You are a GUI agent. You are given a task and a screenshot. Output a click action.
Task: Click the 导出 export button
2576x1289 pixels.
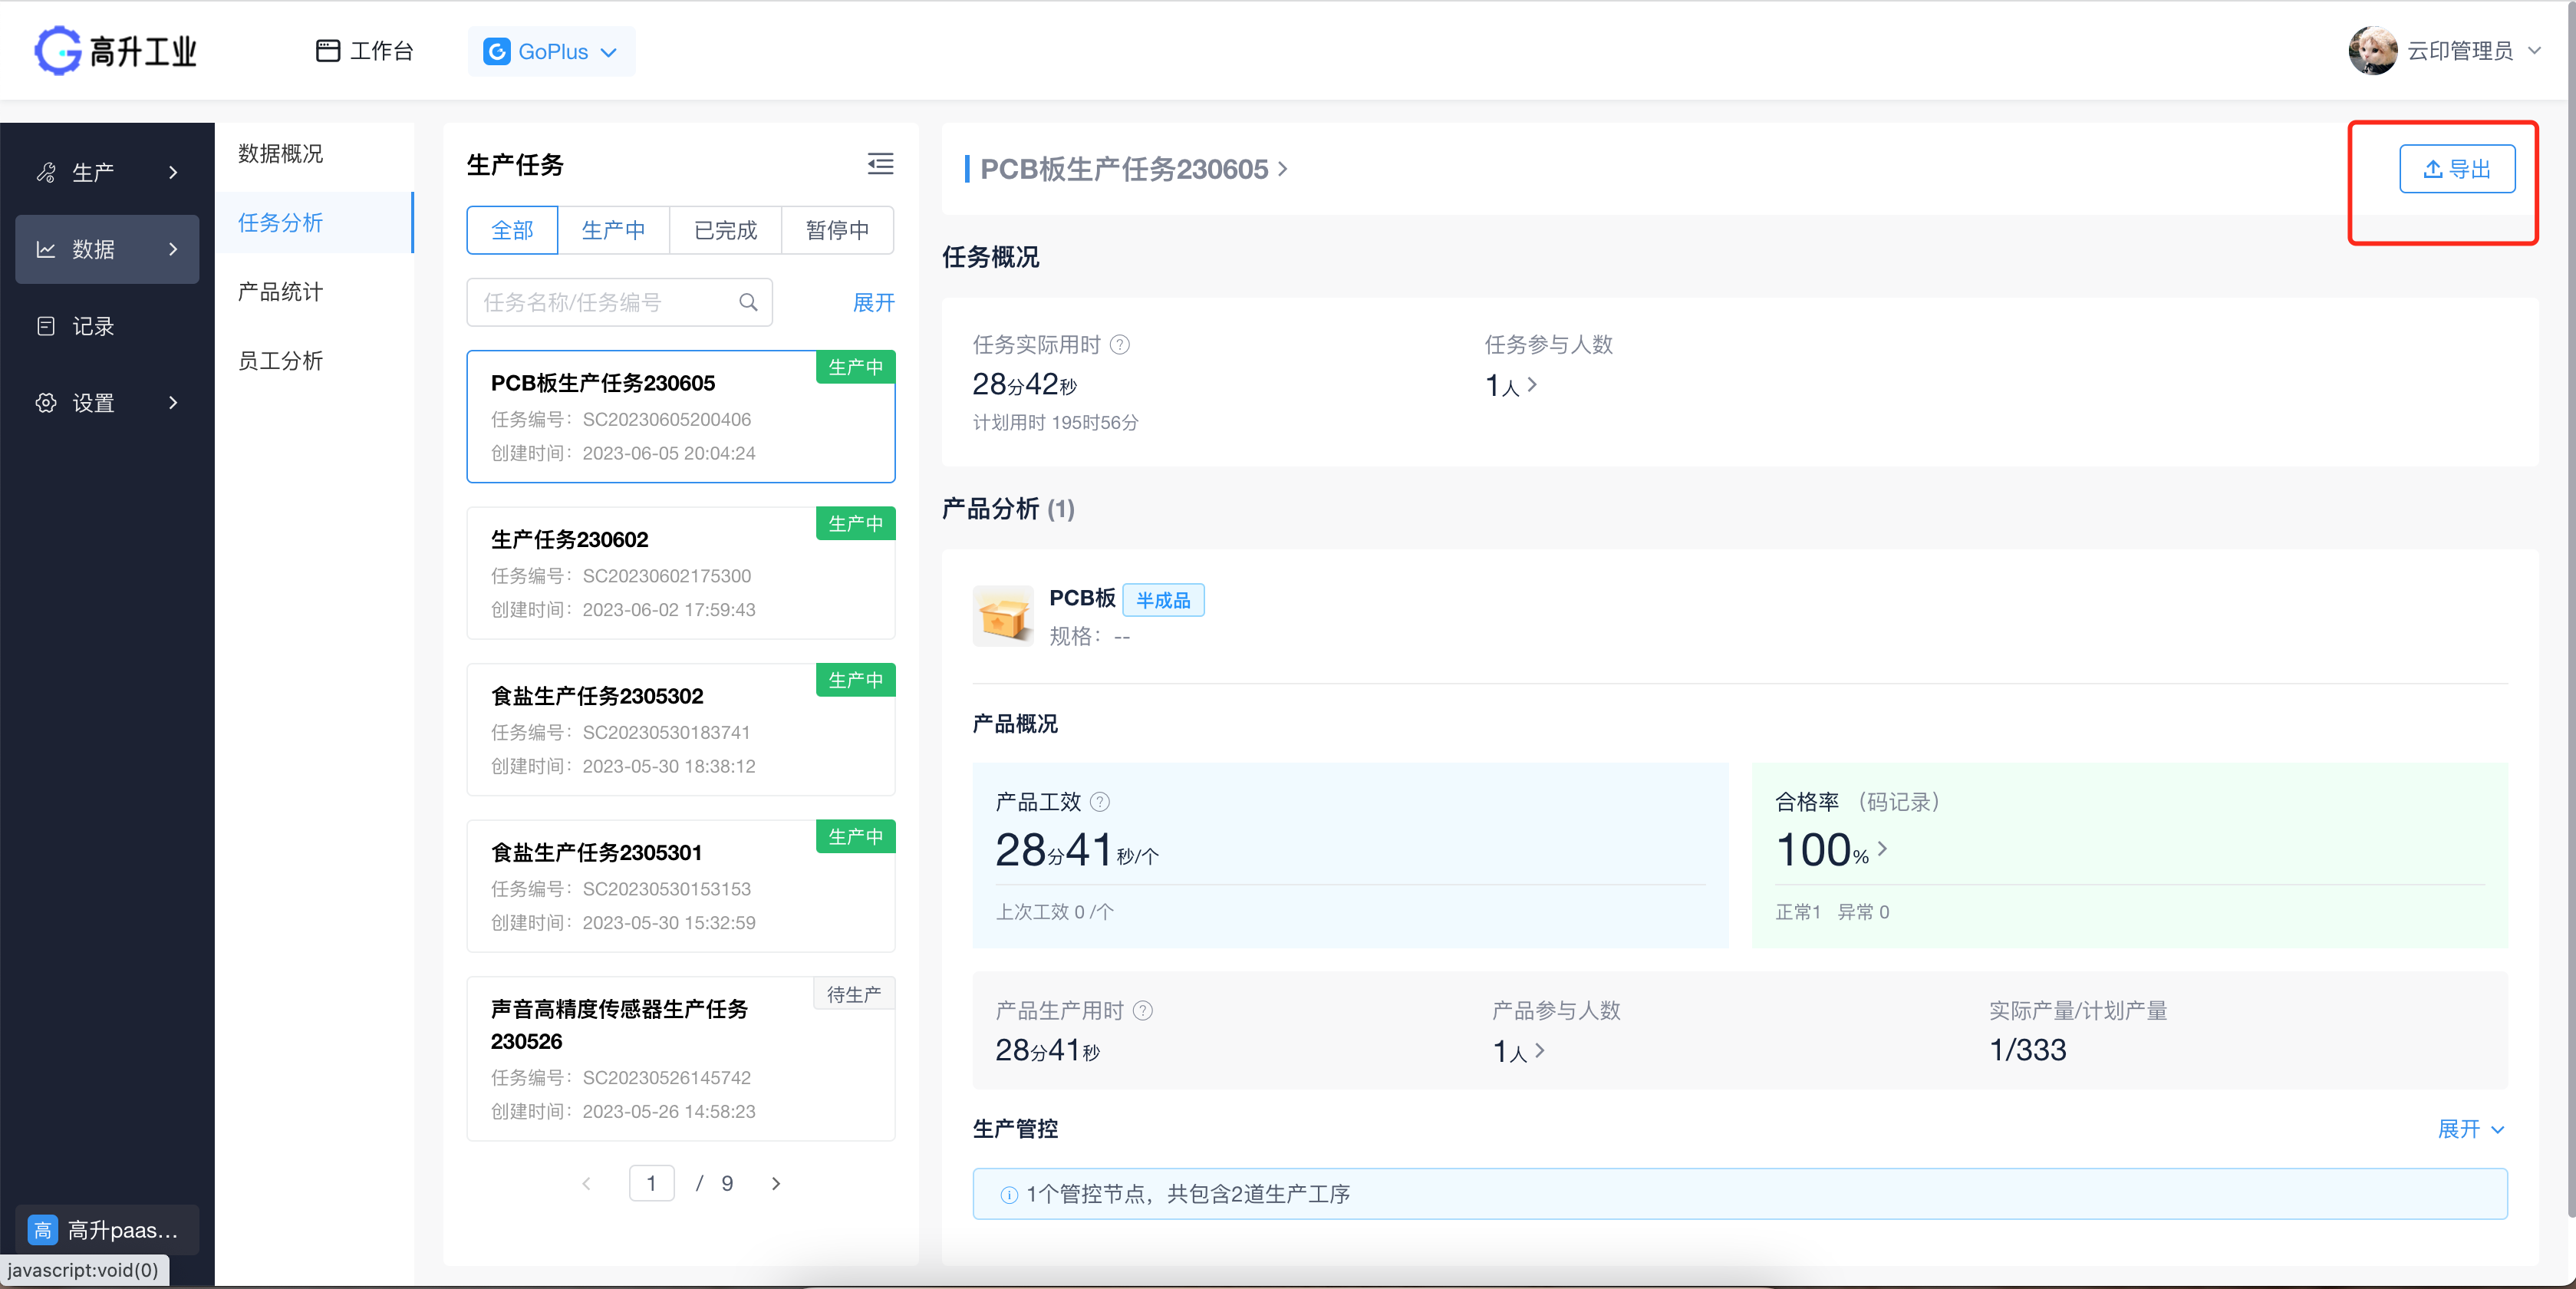(x=2457, y=169)
